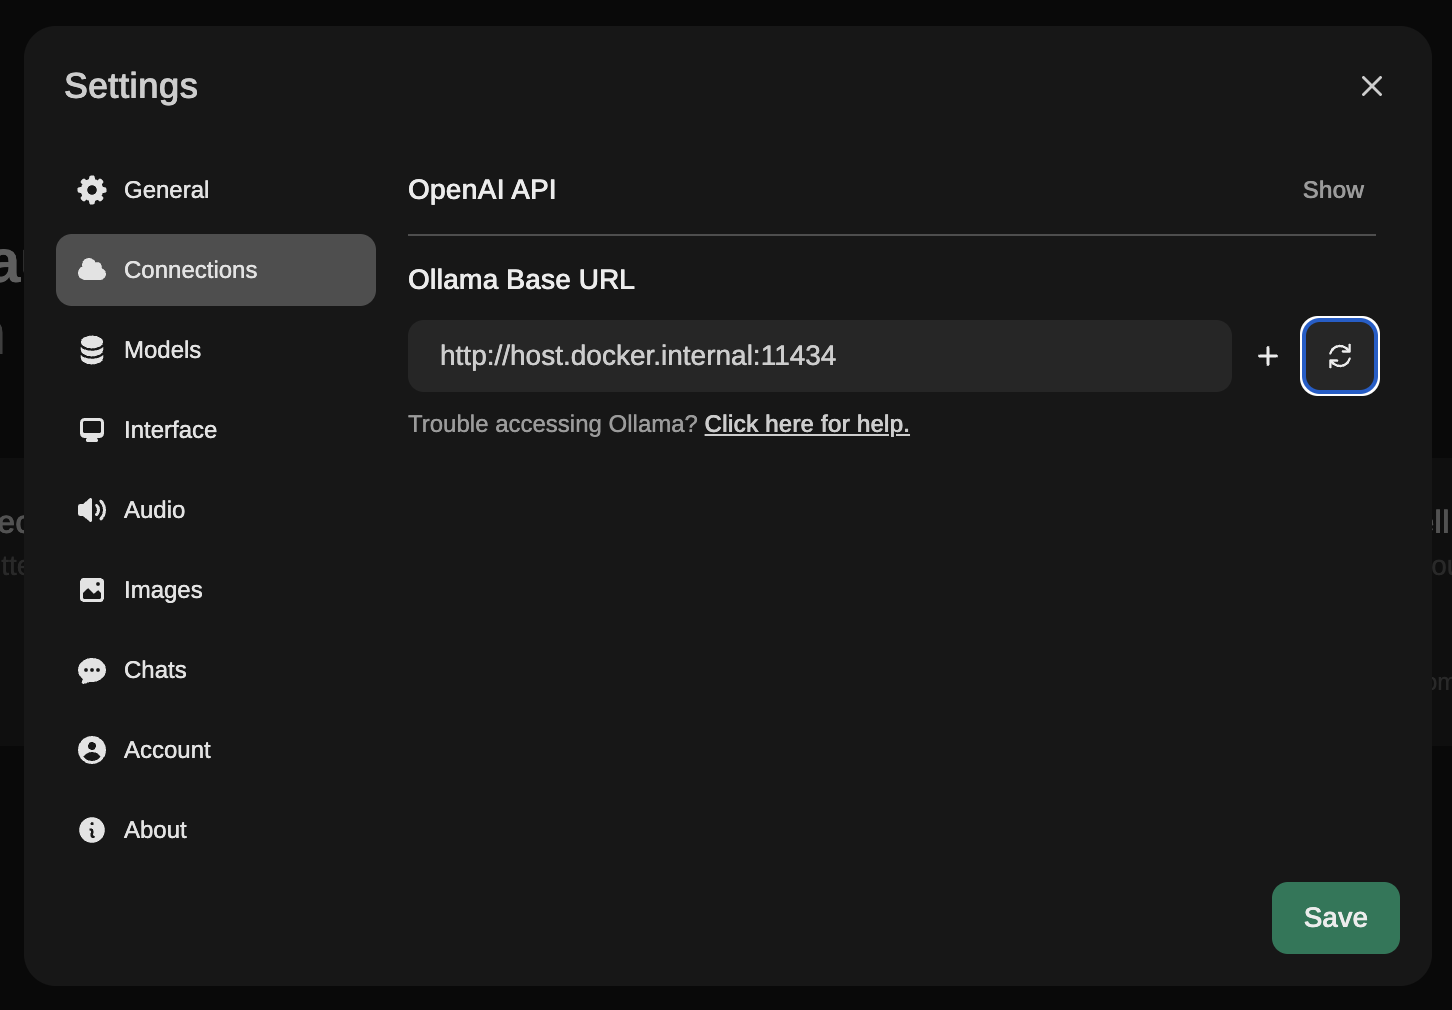Select the Chats speech bubble icon
Viewport: 1452px width, 1010px height.
(x=91, y=669)
